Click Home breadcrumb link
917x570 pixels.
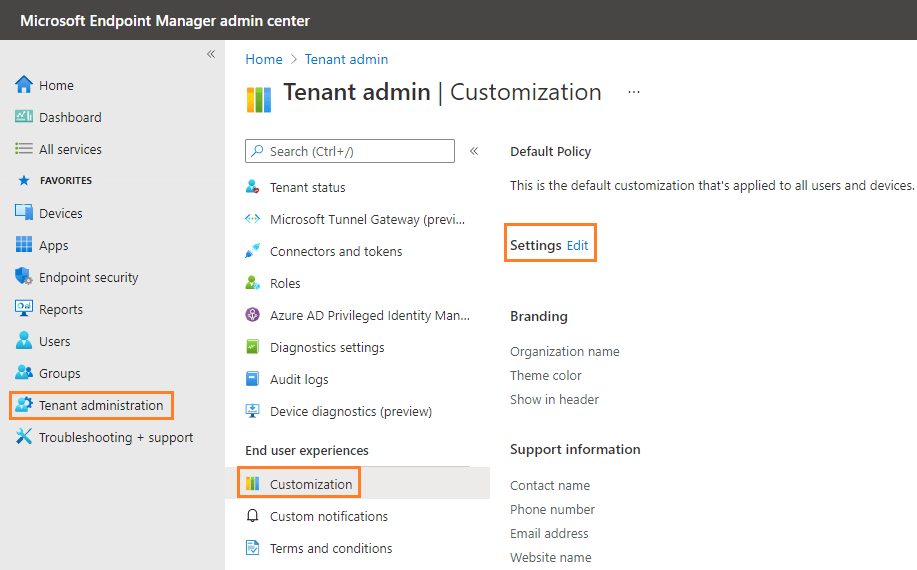264,59
